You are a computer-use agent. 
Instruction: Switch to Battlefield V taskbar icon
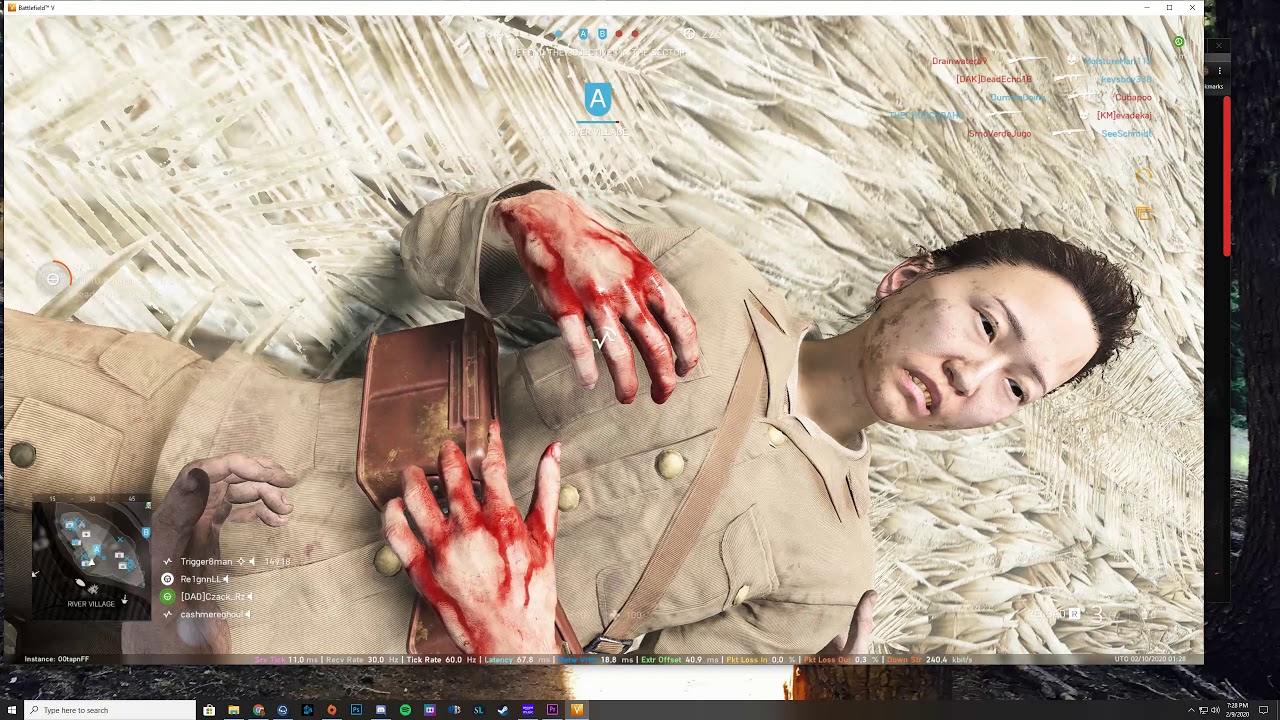pyautogui.click(x=577, y=710)
